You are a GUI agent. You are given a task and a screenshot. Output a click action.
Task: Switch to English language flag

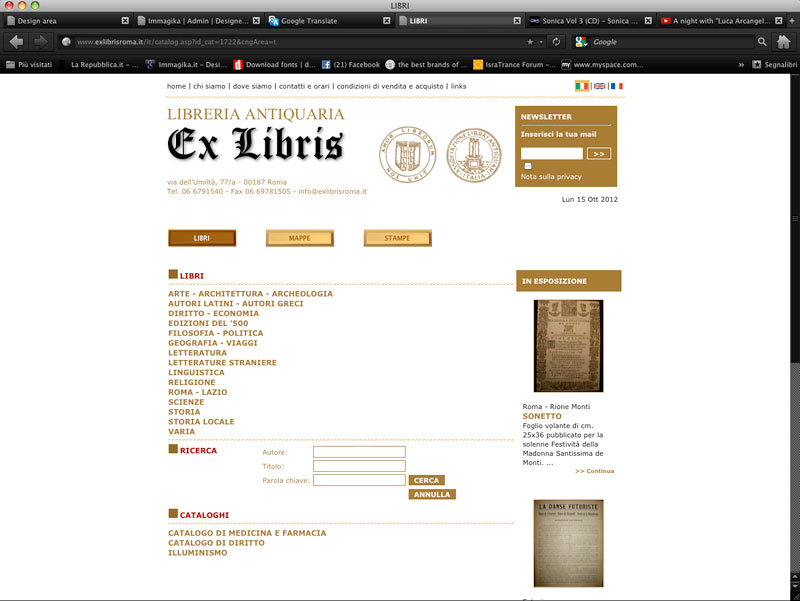click(x=599, y=86)
